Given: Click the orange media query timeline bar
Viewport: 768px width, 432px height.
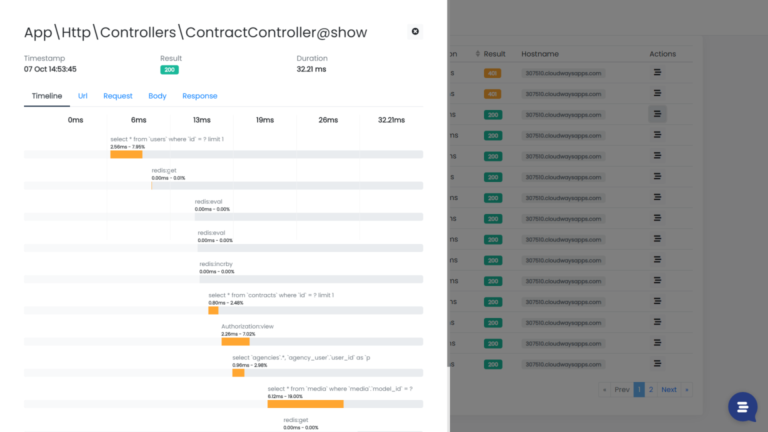Looking at the screenshot, I should pyautogui.click(x=305, y=404).
